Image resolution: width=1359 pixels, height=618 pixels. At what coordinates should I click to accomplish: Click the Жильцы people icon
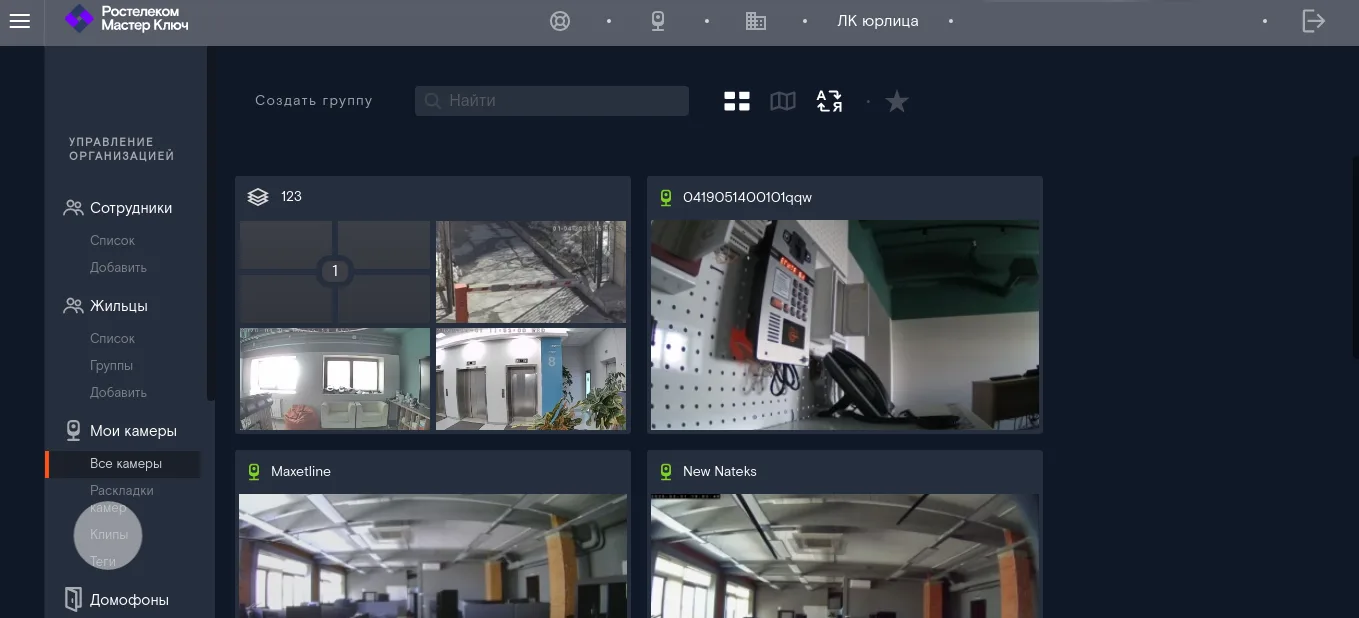(73, 306)
